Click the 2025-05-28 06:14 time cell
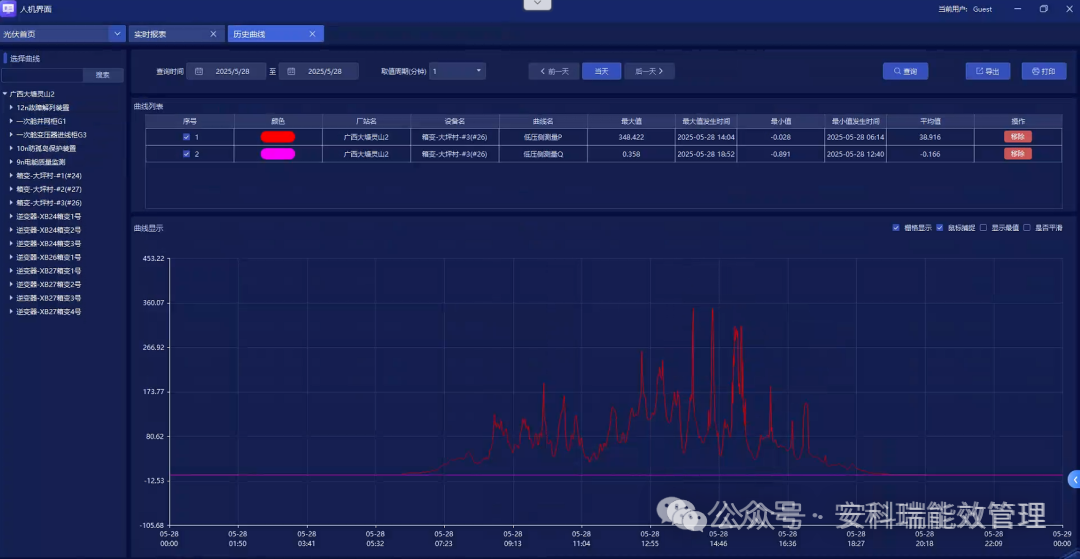Screen dimensions: 1080x559 855,137
